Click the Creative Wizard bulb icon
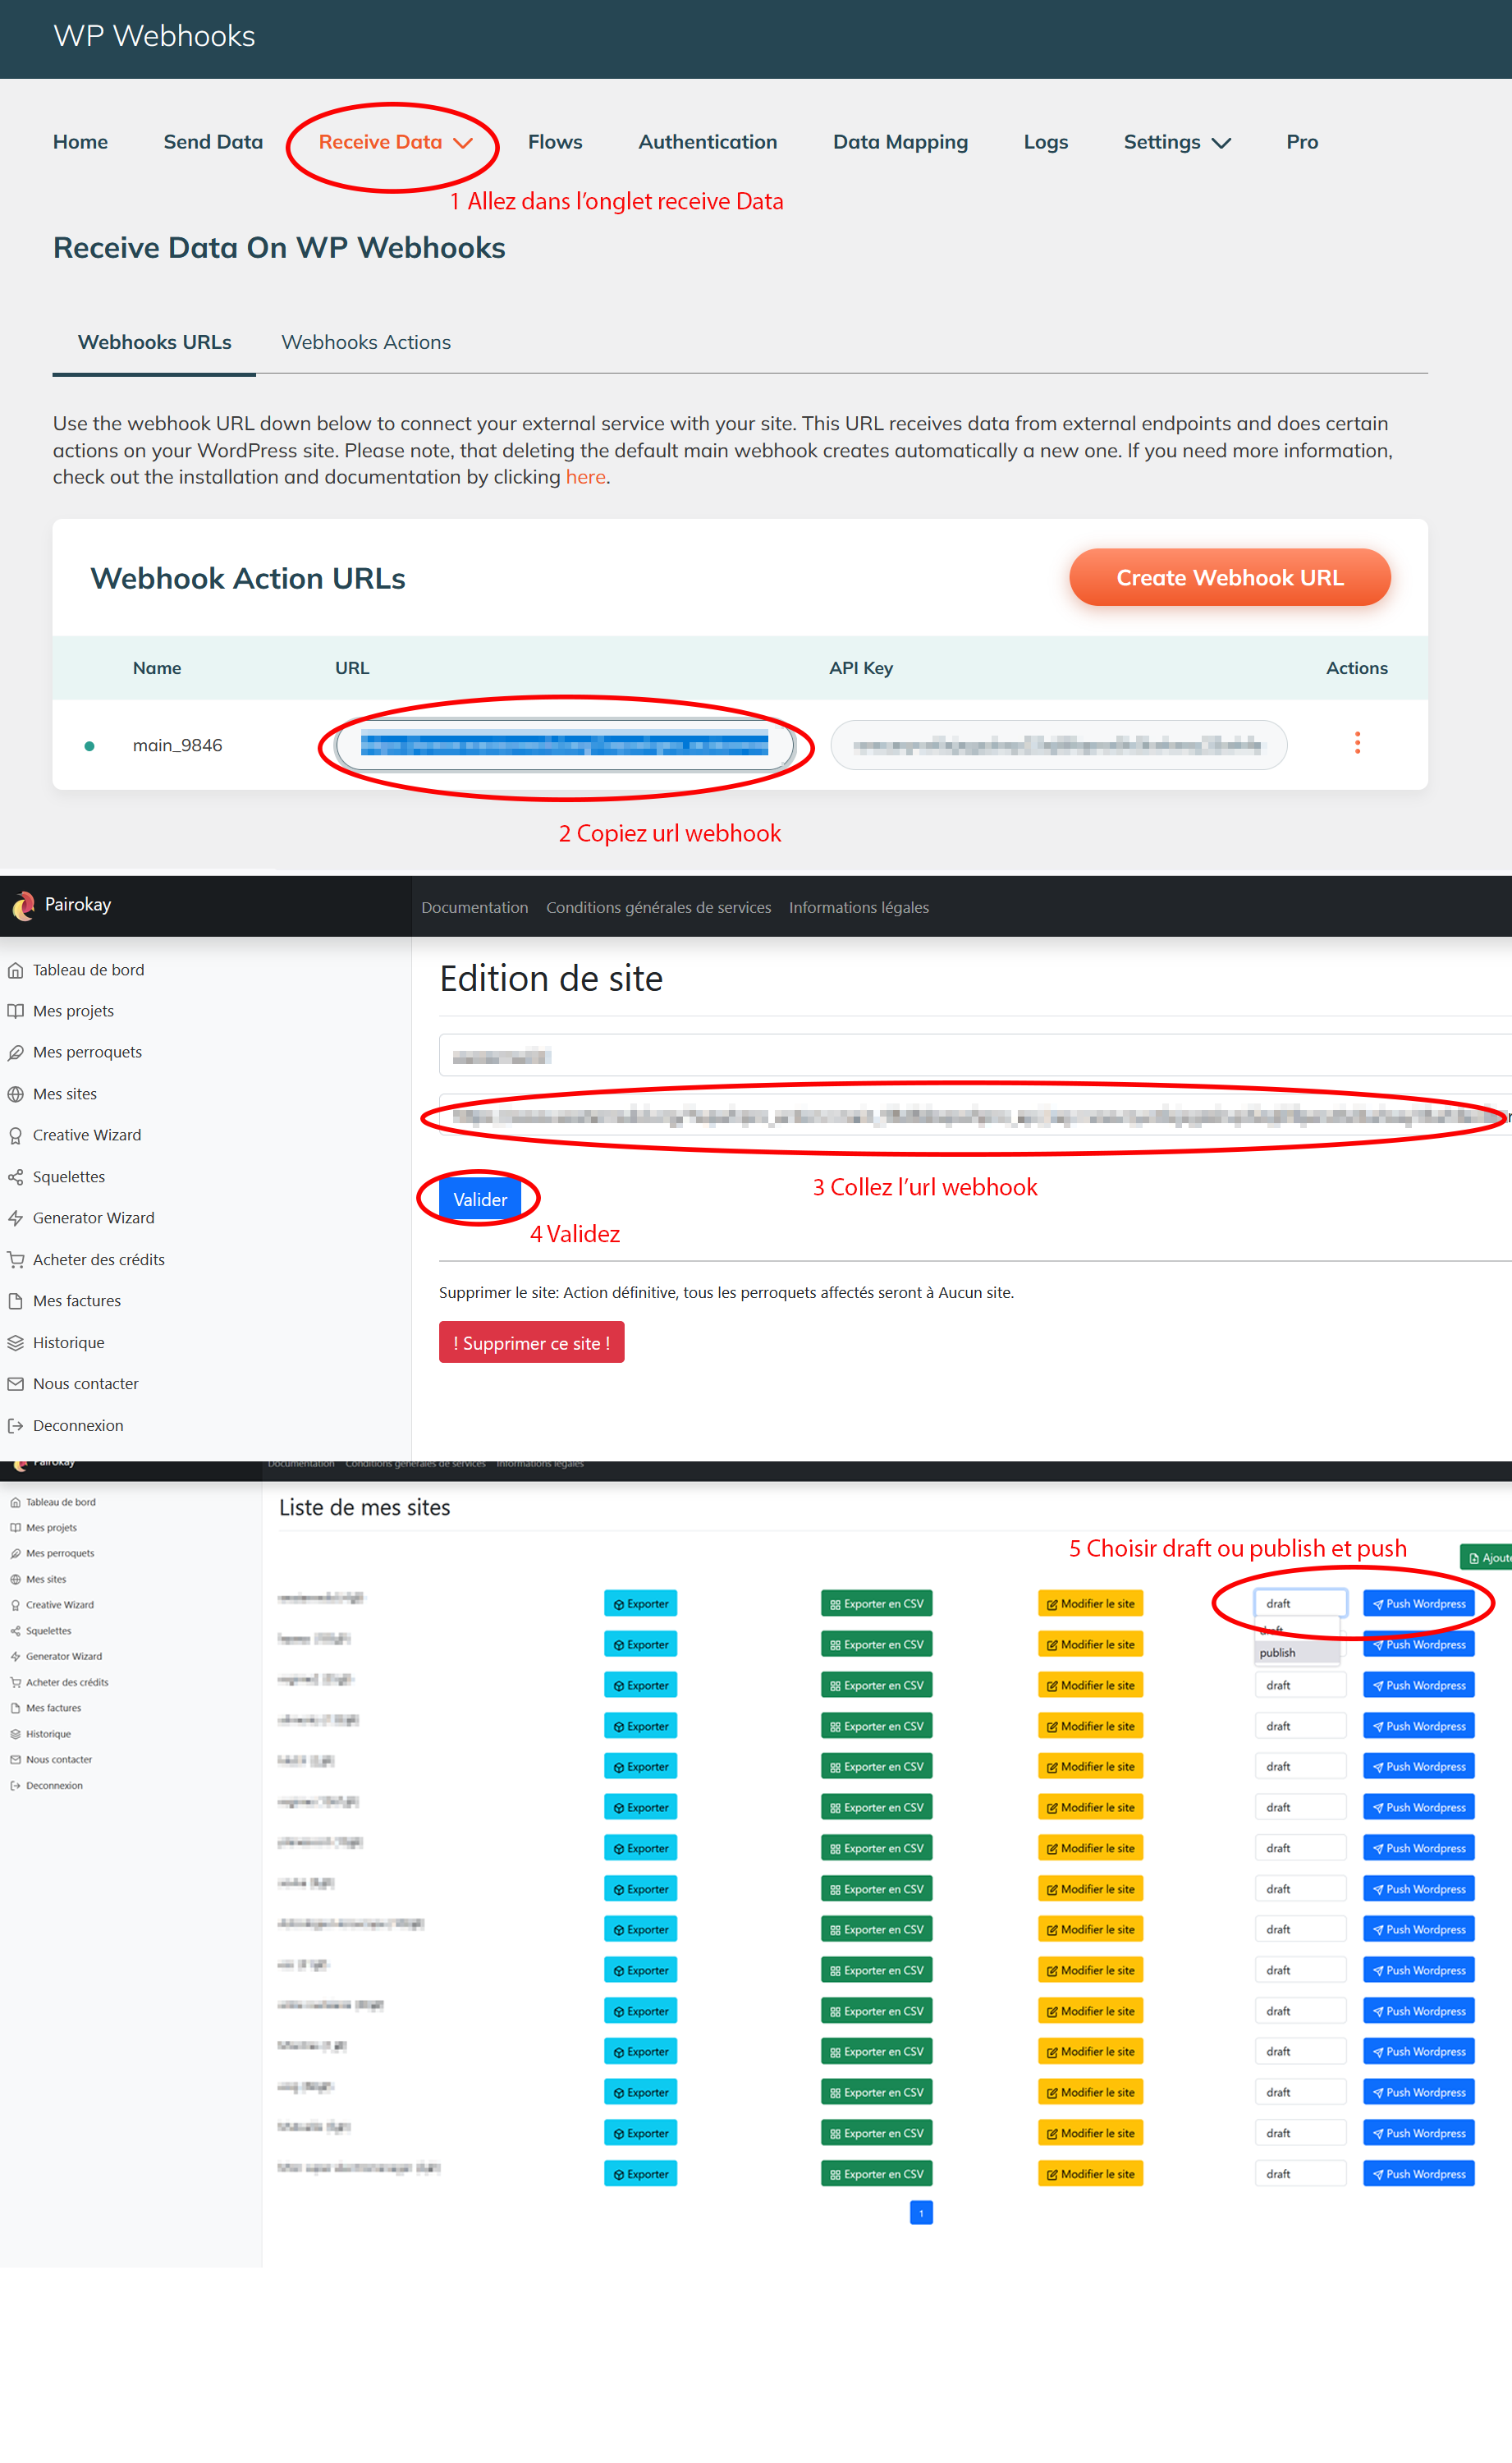Screen dimensions: 1512x2463 [16, 1136]
